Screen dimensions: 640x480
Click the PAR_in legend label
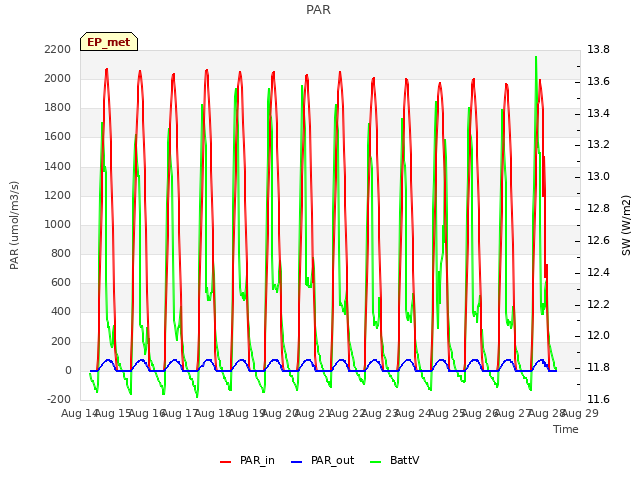point(257,461)
